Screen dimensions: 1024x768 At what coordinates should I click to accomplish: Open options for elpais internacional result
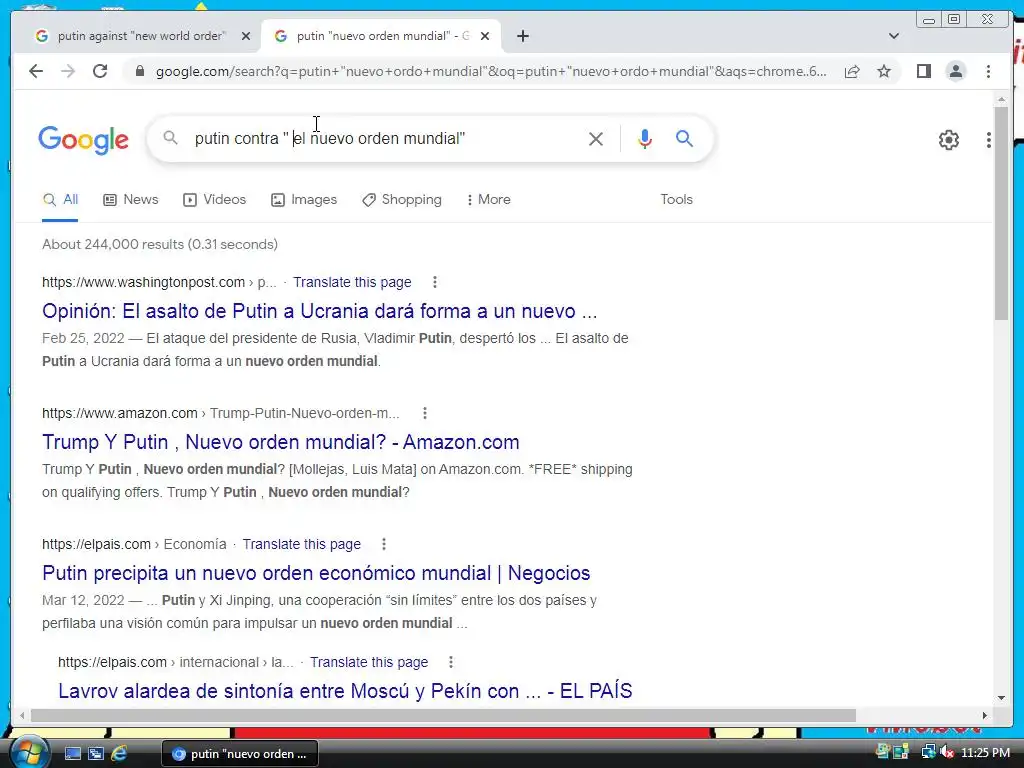451,662
